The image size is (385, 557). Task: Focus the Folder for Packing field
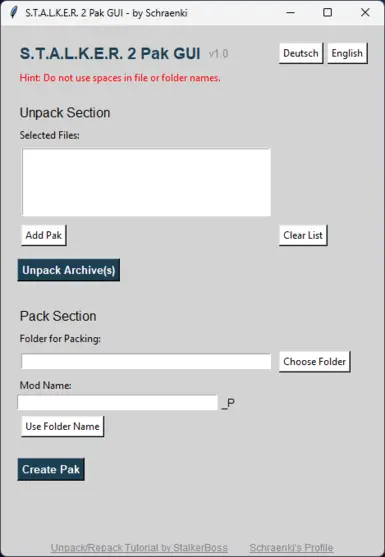(146, 361)
